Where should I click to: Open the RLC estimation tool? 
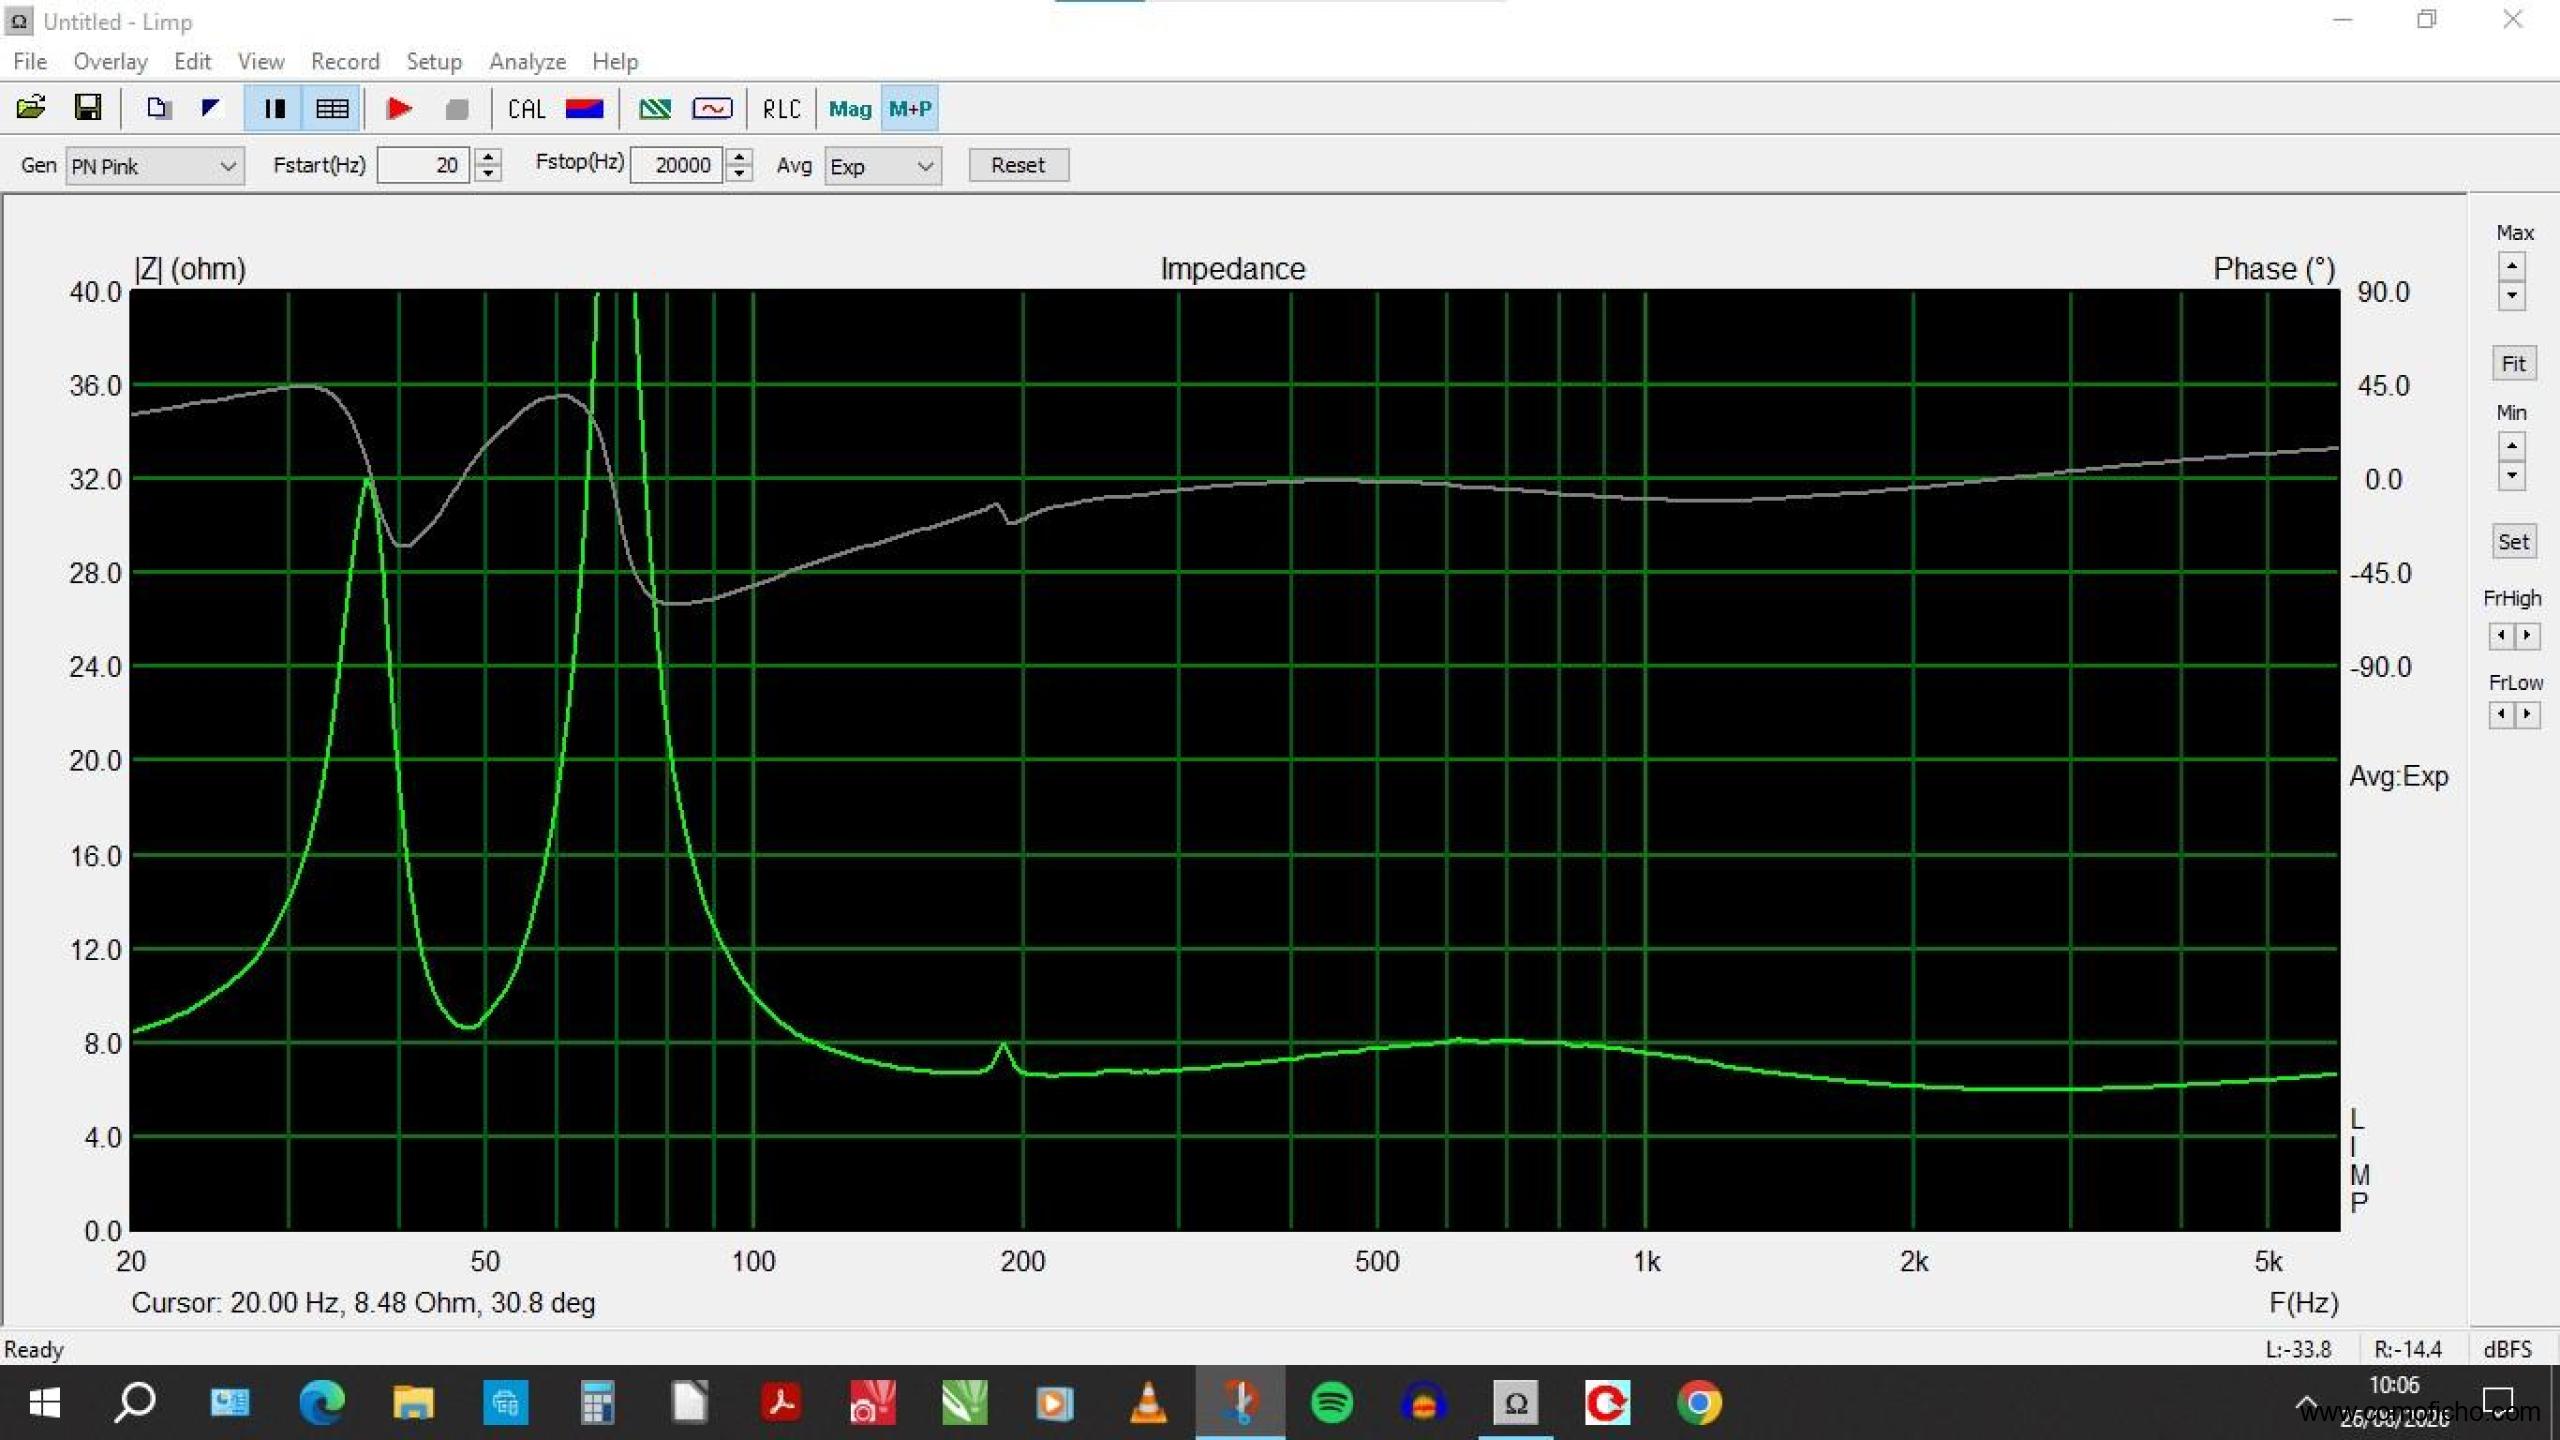[781, 109]
